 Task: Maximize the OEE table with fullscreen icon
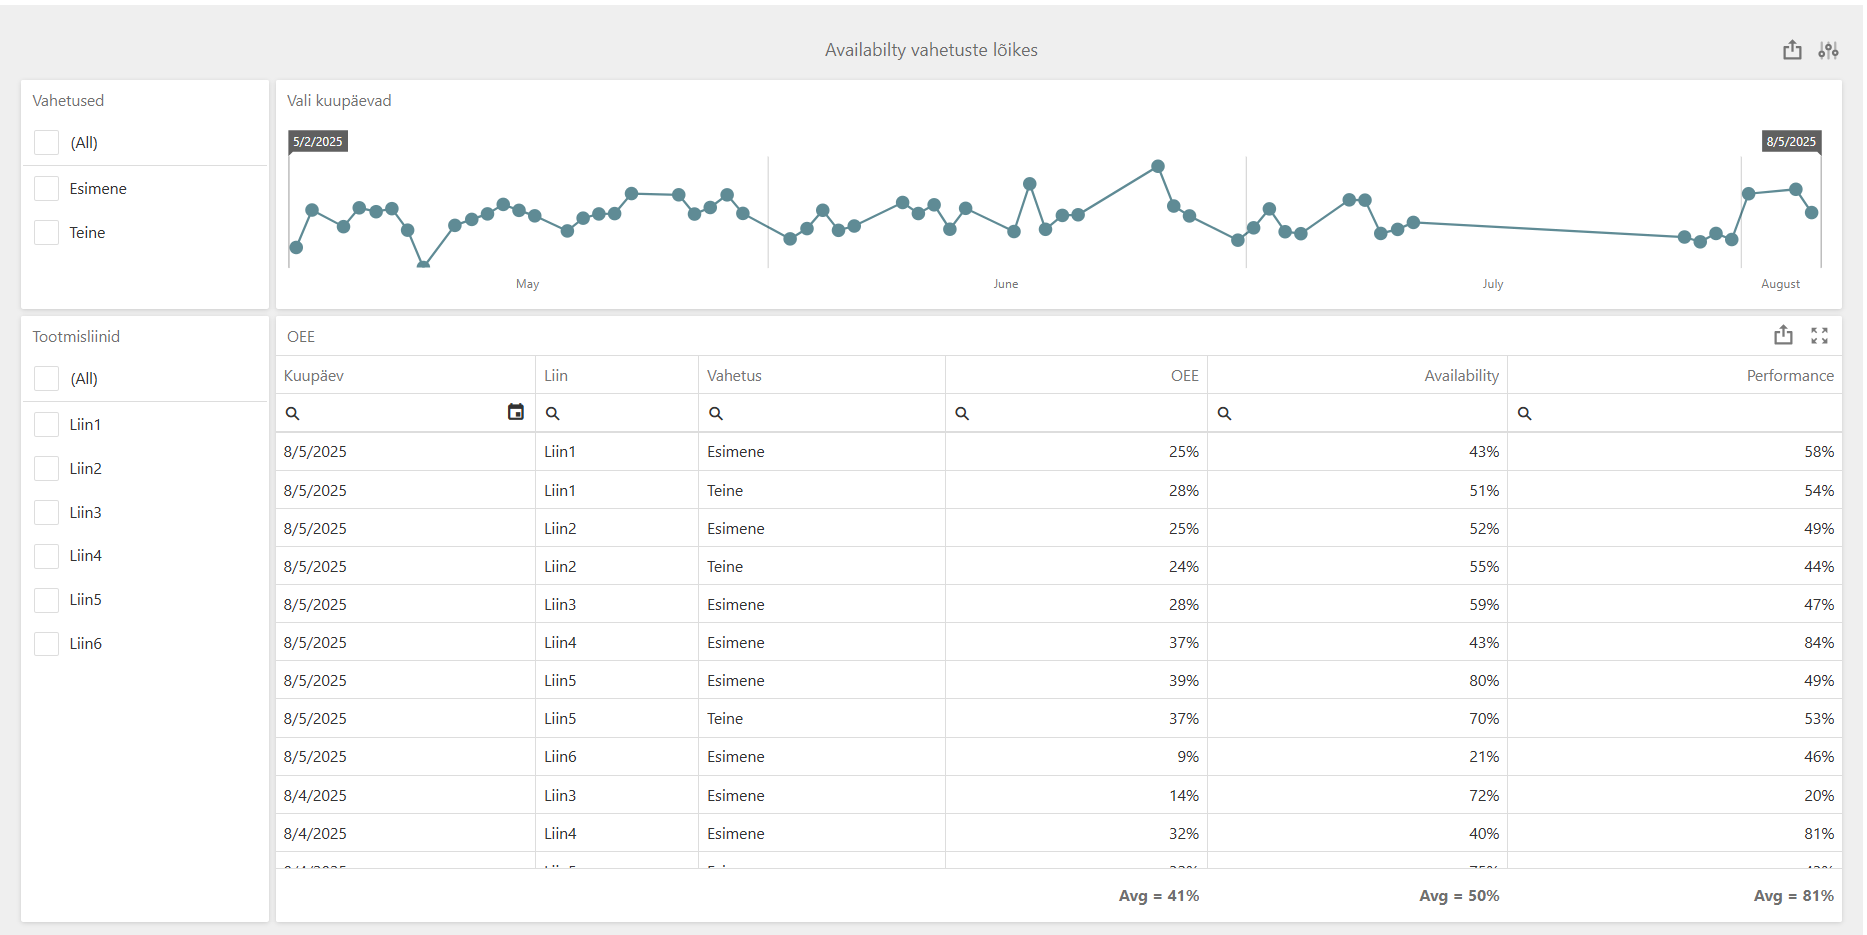(x=1819, y=336)
